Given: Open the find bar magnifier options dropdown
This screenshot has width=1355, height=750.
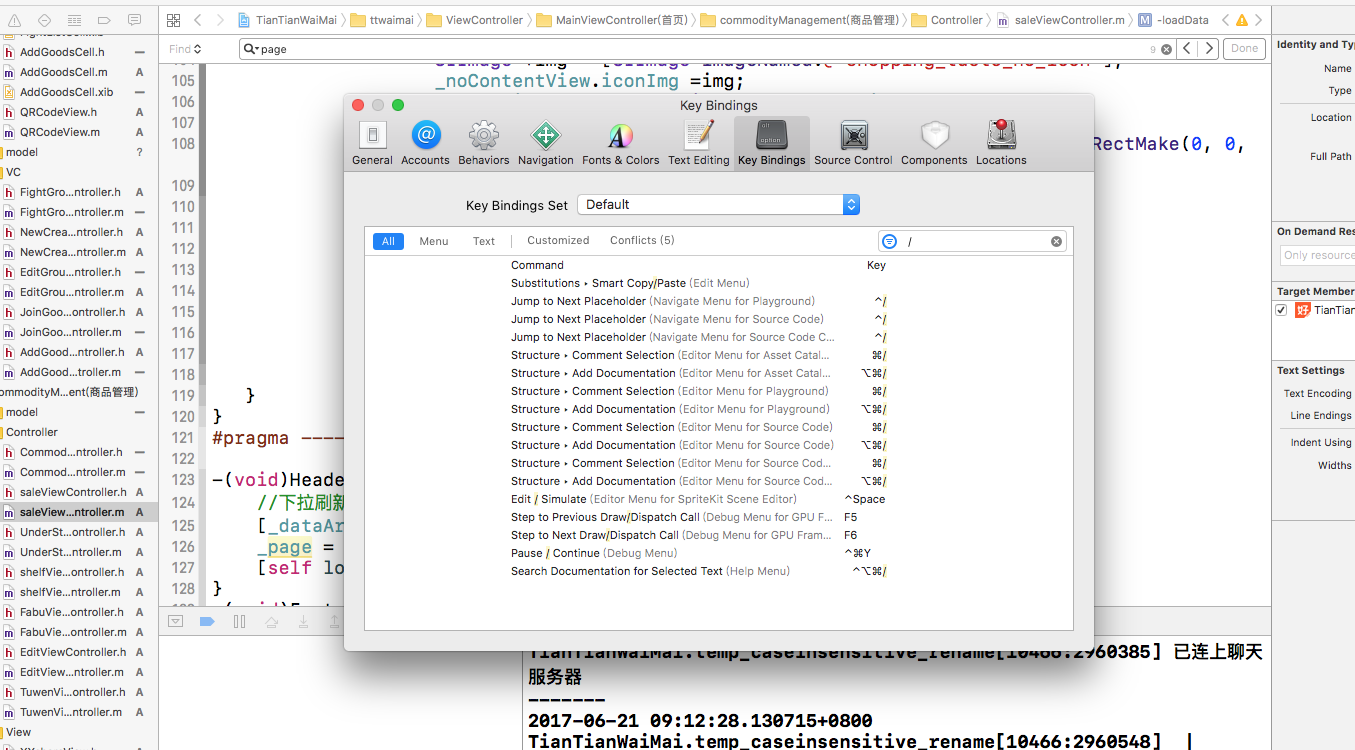Looking at the screenshot, I should tap(252, 49).
